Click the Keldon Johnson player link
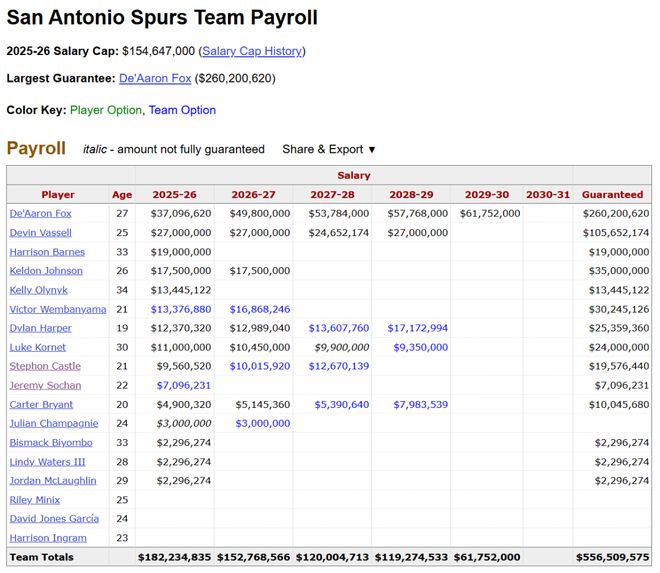The width and height of the screenshot is (660, 573). tap(47, 271)
